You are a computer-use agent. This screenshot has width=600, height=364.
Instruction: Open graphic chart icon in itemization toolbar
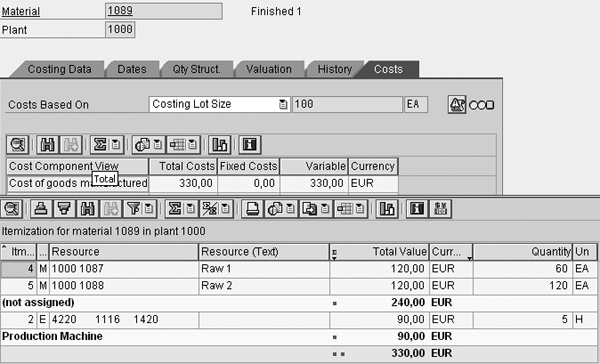coord(386,209)
